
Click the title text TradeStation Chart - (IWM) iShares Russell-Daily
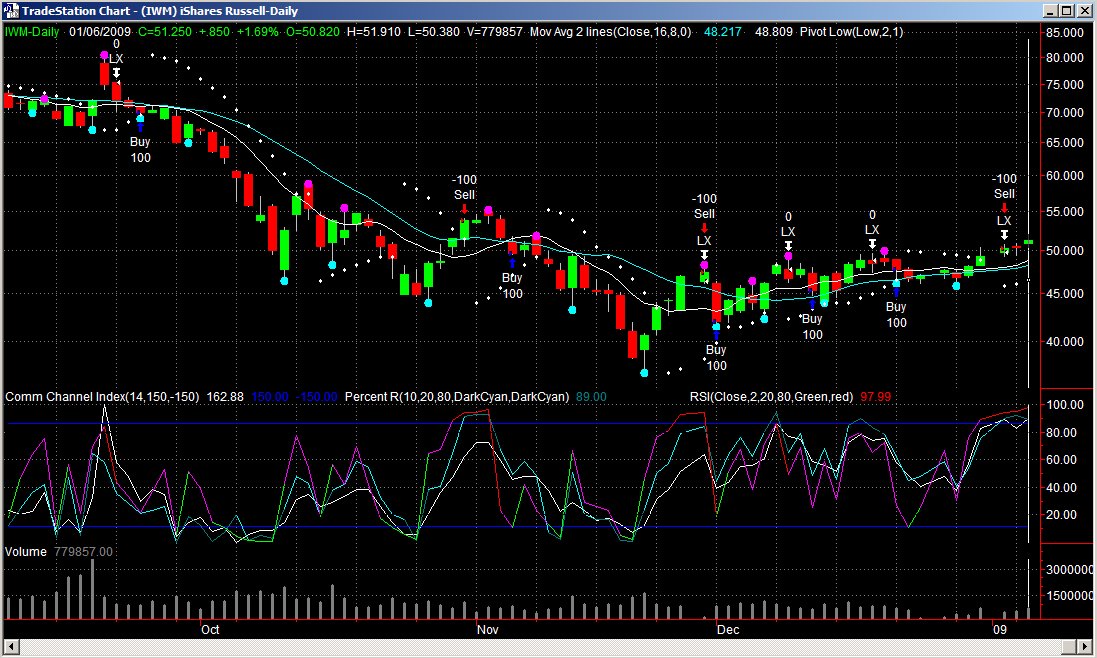160,11
